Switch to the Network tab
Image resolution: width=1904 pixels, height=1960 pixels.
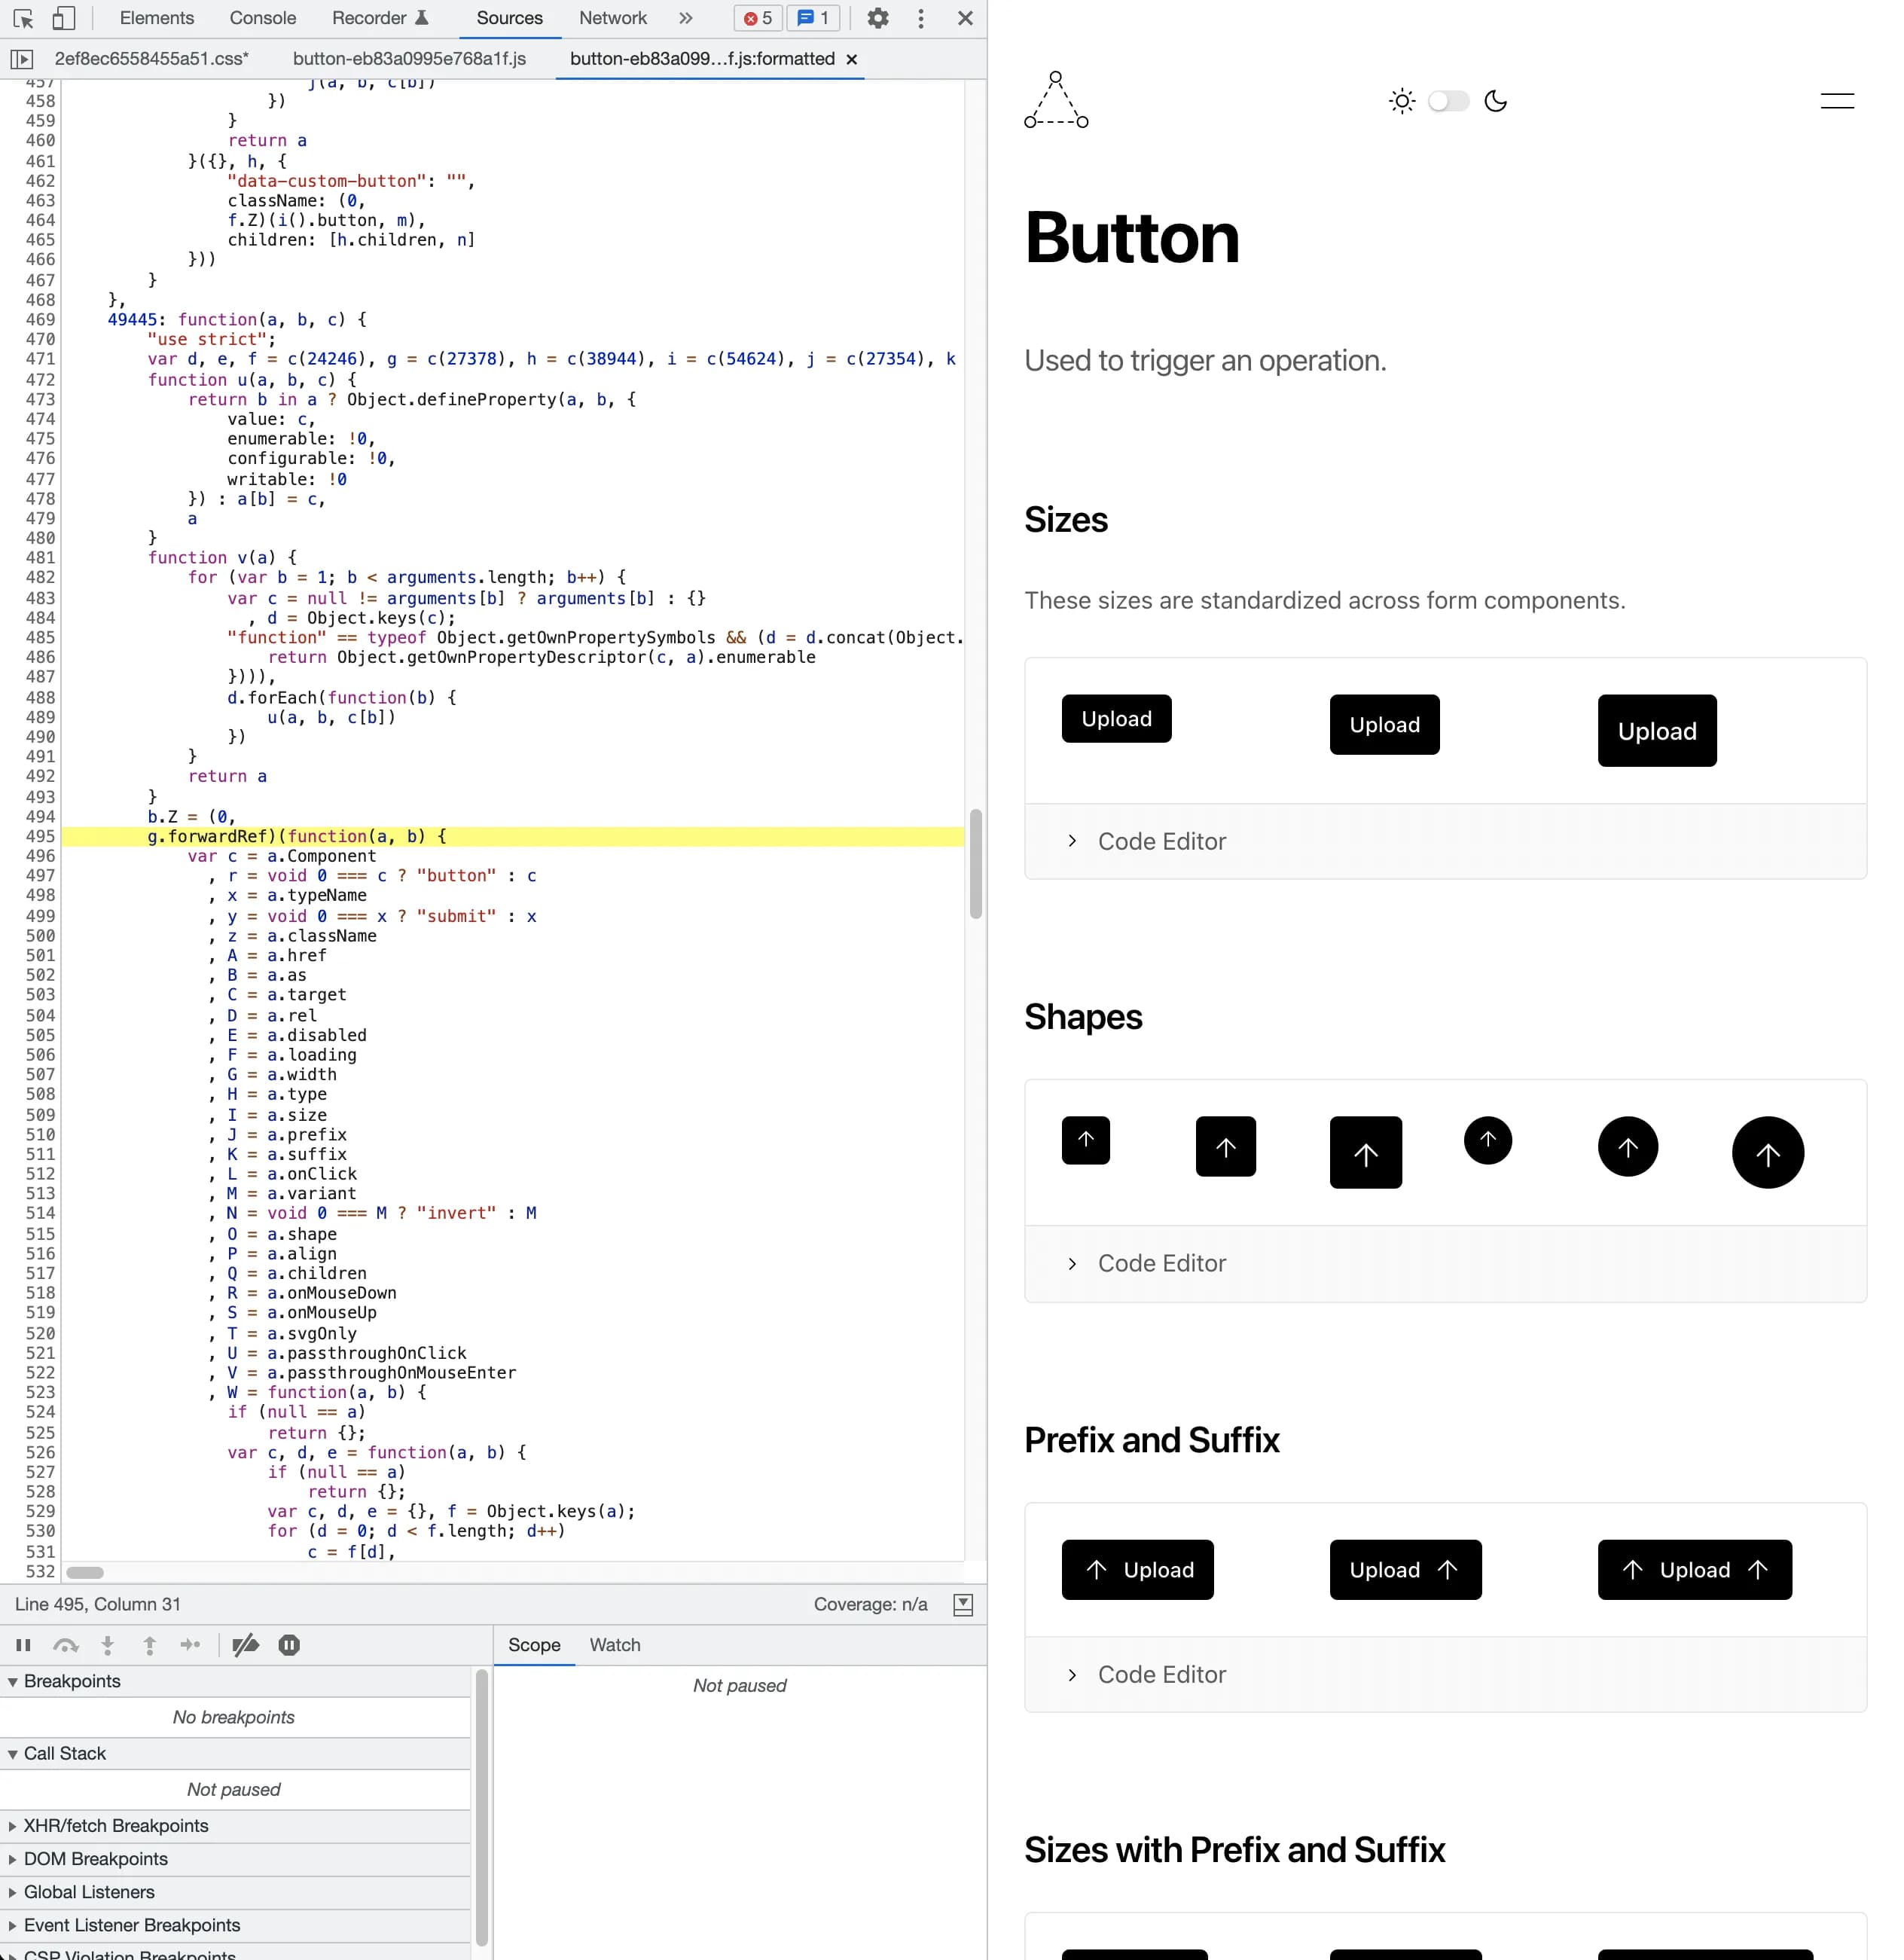pos(612,18)
